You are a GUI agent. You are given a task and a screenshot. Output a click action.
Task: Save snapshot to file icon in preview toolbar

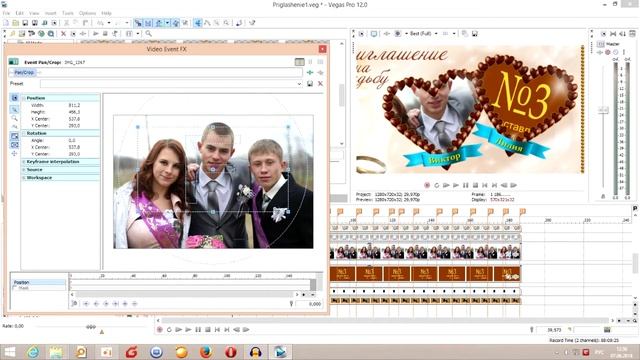pos(475,34)
